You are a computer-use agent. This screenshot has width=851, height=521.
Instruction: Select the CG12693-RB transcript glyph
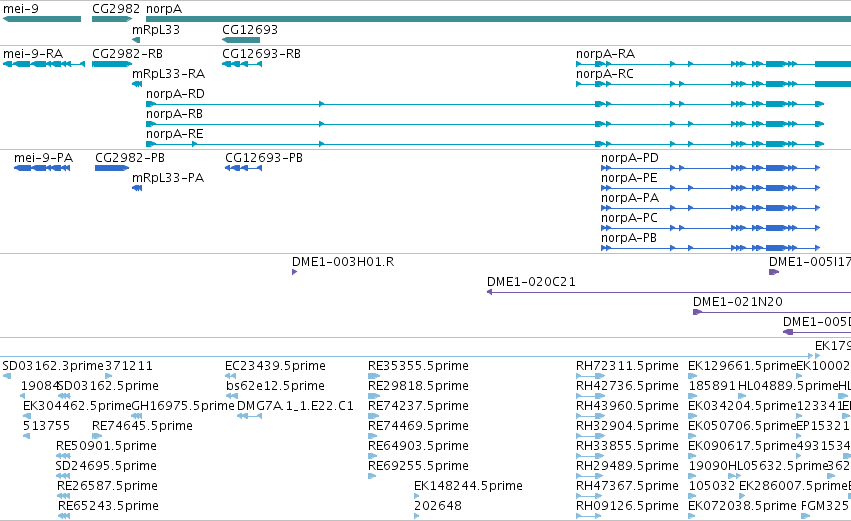pyautogui.click(x=242, y=64)
